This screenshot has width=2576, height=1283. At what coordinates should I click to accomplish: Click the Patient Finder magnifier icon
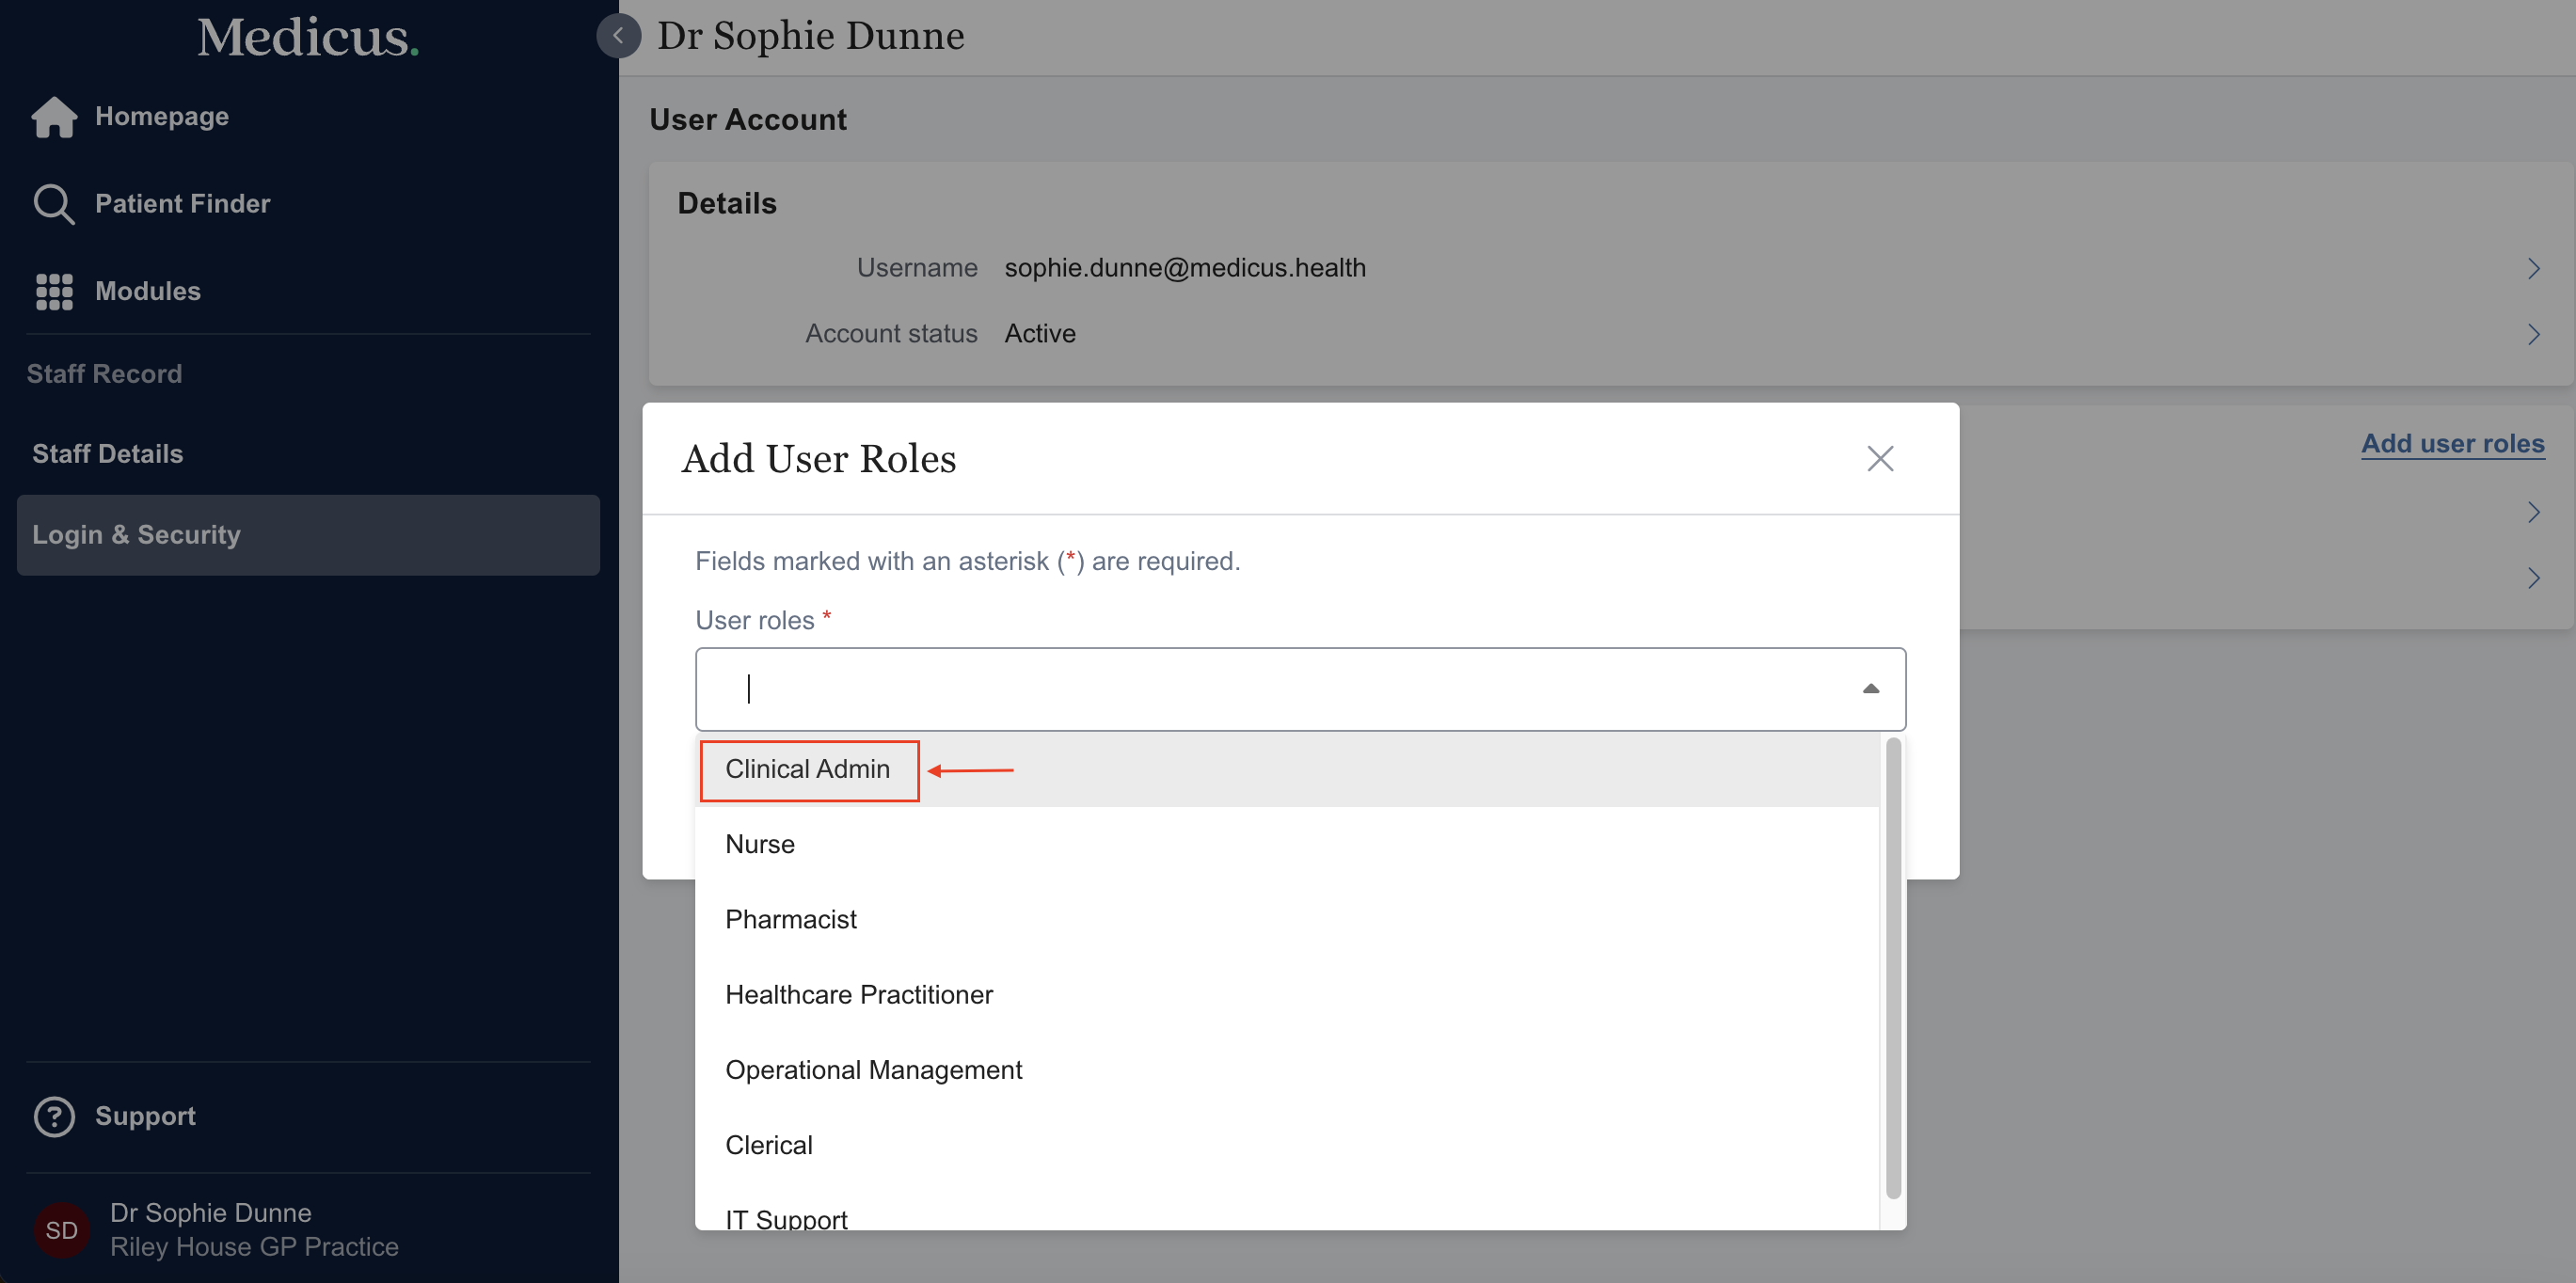[54, 204]
